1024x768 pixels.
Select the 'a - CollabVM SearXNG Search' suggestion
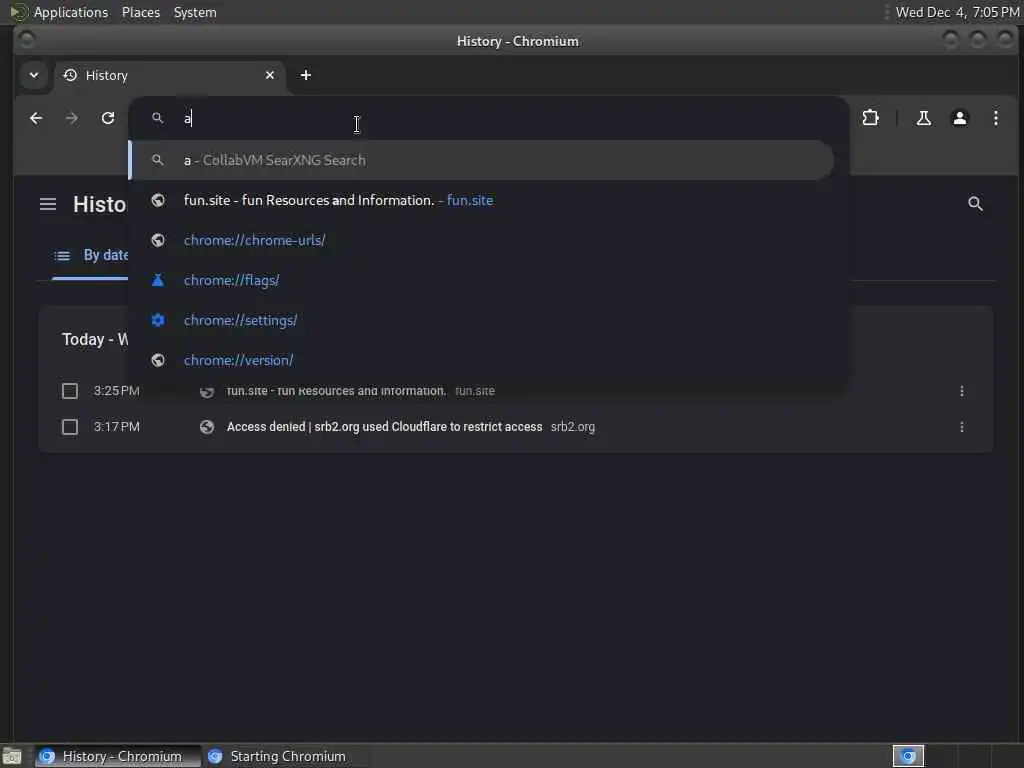click(x=481, y=160)
